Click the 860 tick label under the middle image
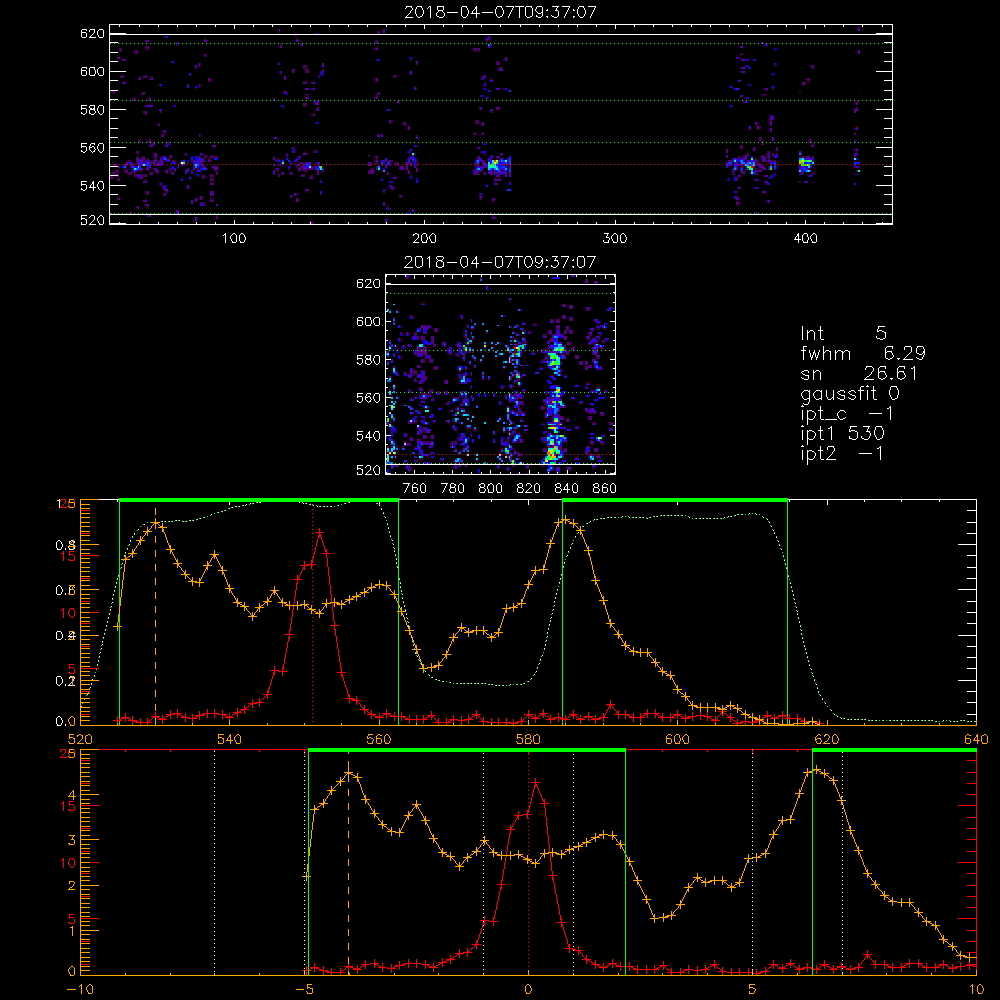Viewport: 1000px width, 1000px height. (604, 489)
